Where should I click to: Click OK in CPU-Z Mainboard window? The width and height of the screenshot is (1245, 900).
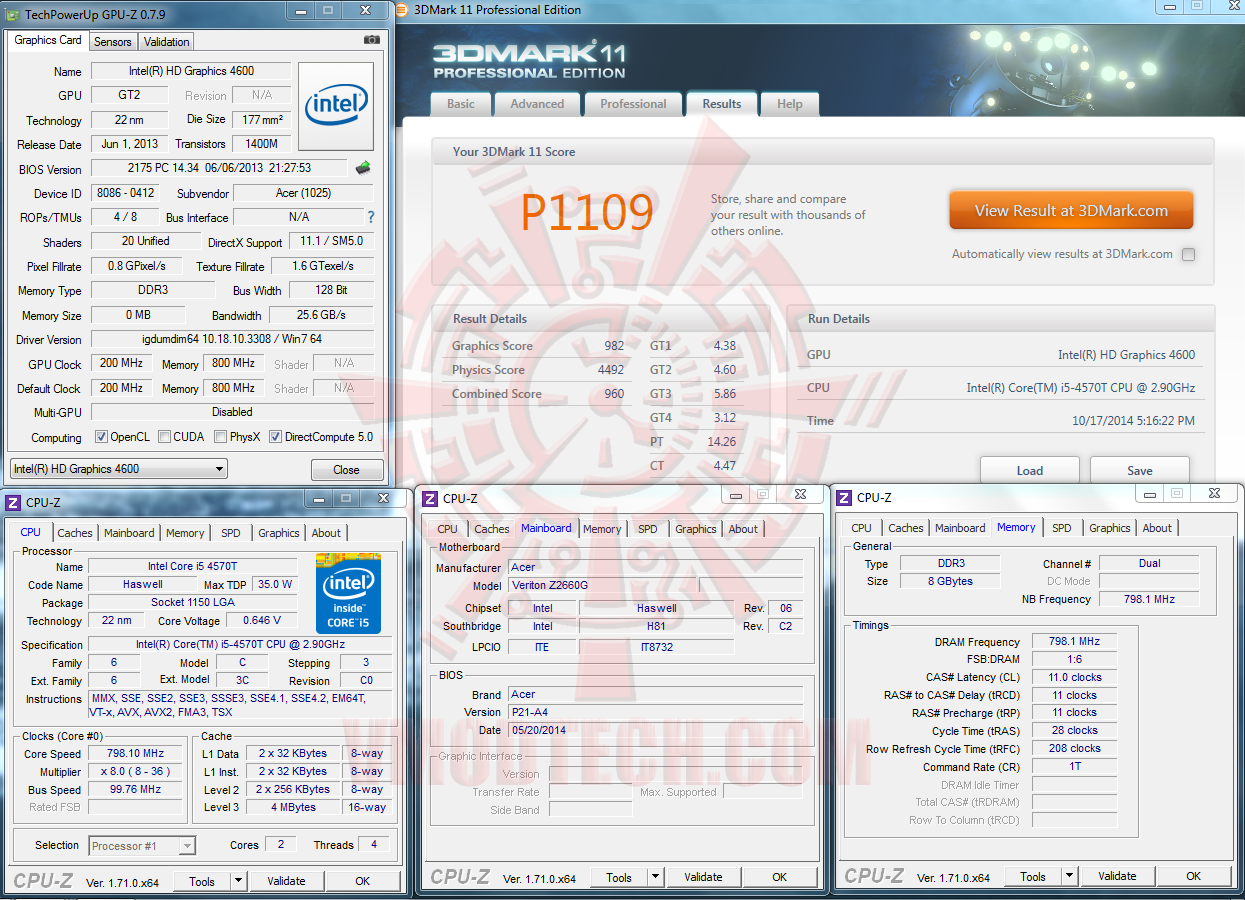tap(779, 877)
